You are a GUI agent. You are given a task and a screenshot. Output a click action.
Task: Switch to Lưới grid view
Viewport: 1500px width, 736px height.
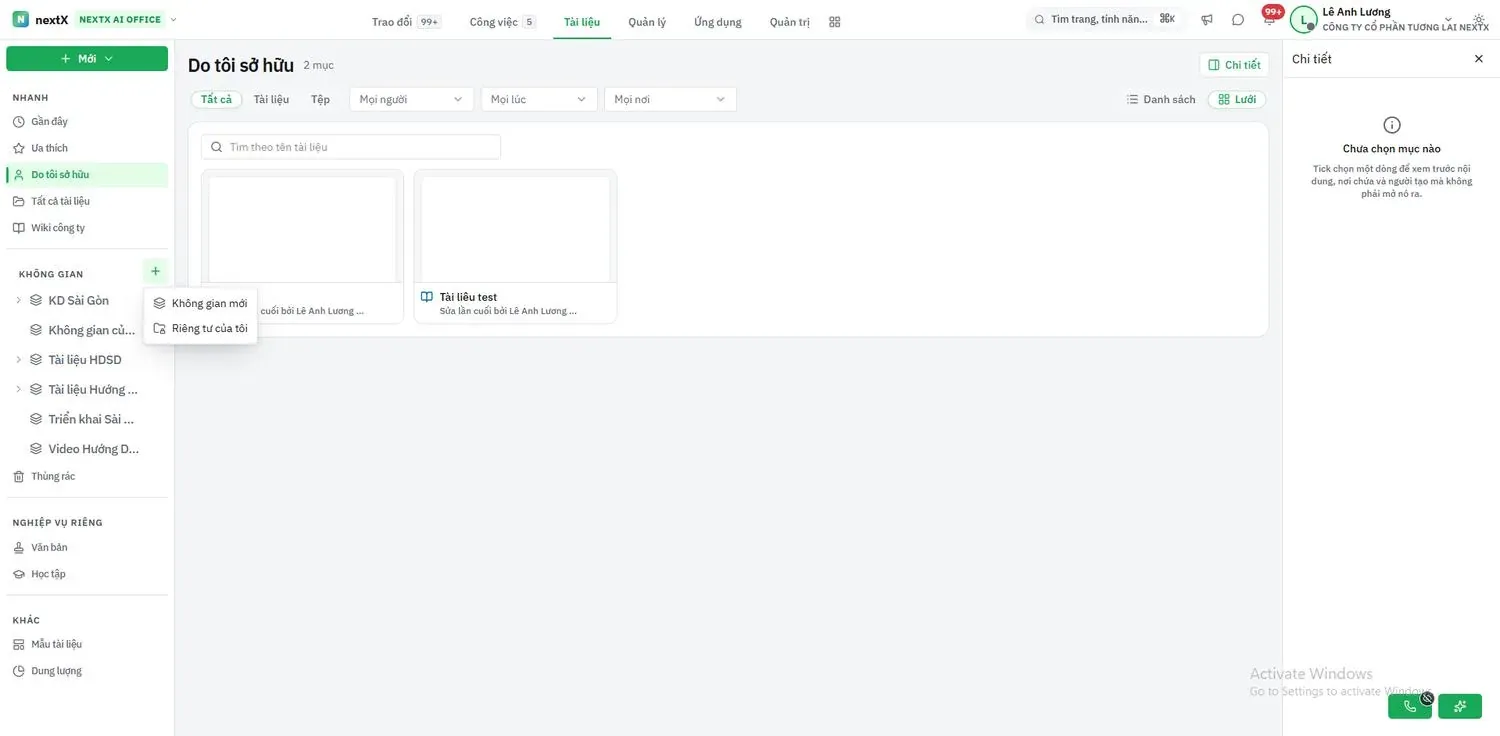1237,99
